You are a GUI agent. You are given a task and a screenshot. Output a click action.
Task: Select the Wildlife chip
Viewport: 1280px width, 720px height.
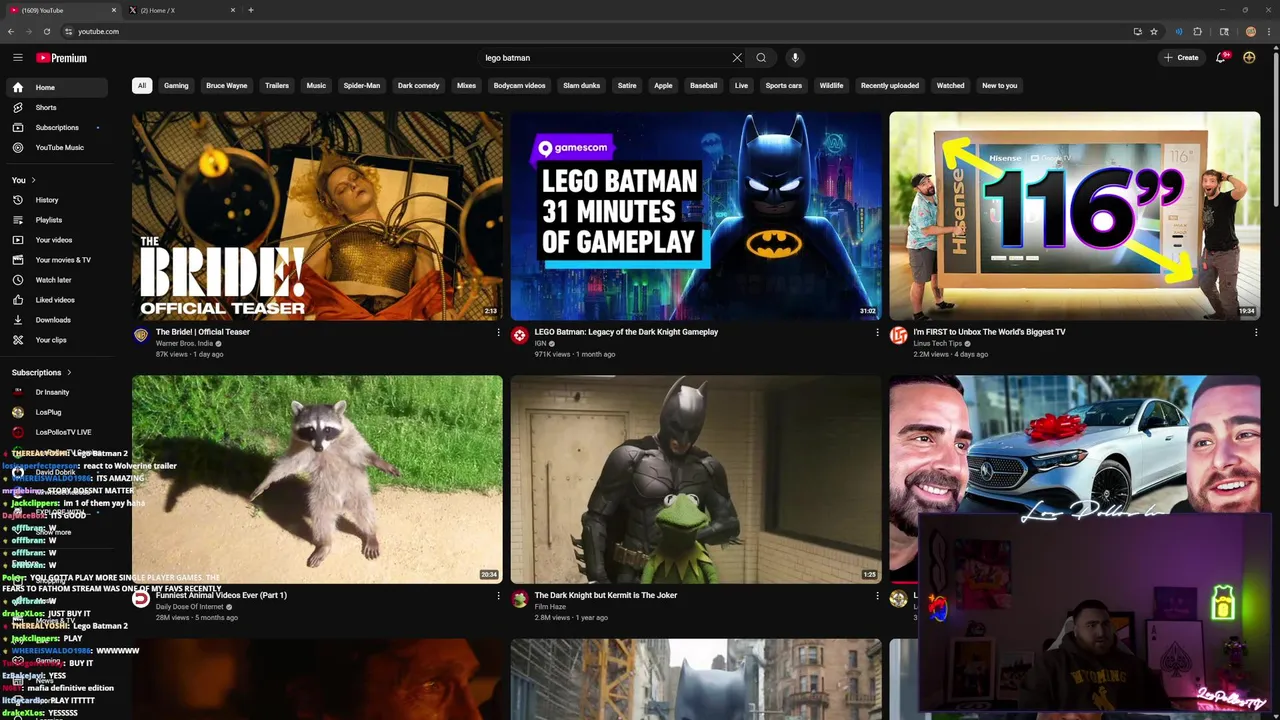coord(831,85)
